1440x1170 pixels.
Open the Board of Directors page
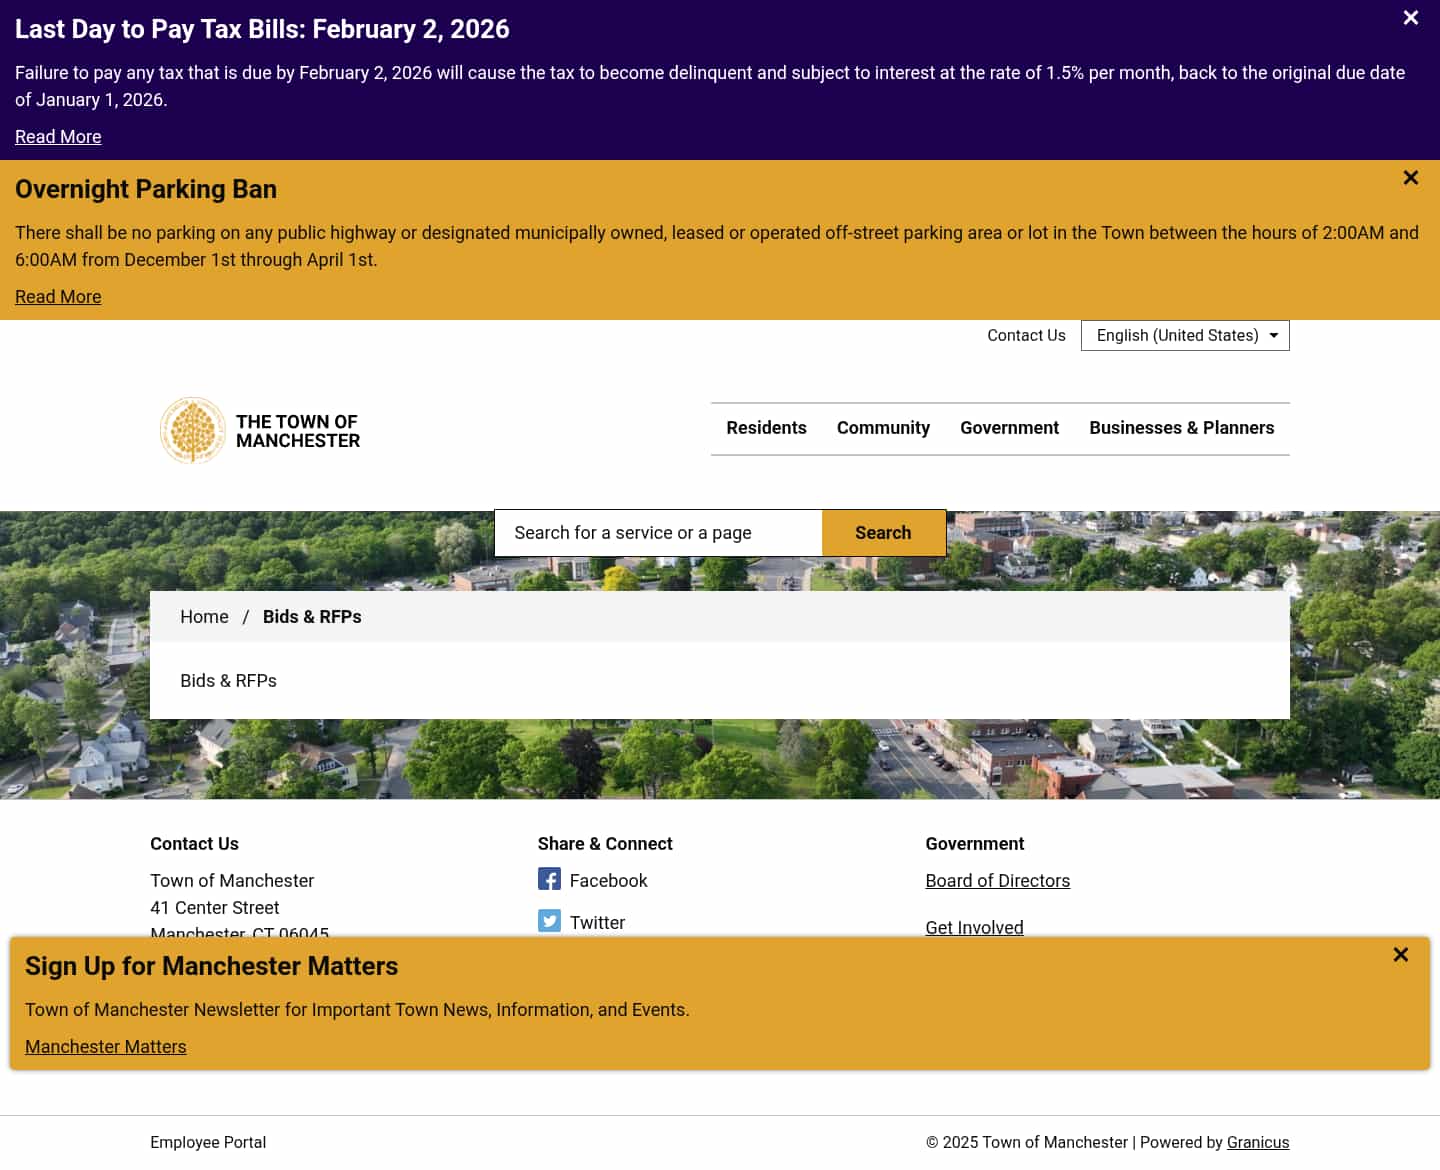(997, 880)
